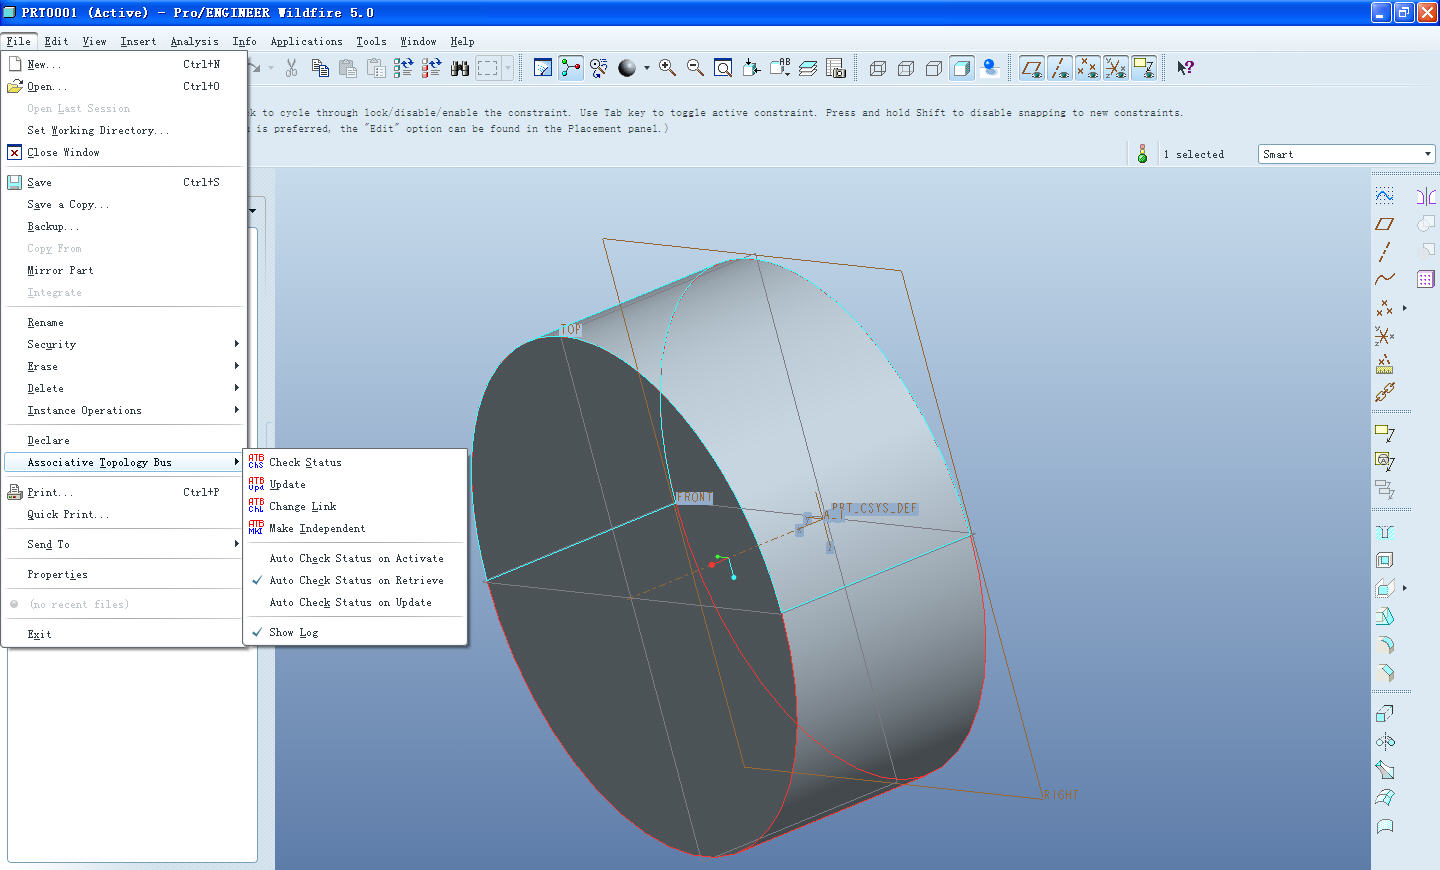The image size is (1440, 870).
Task: Click the Regenerate traffic light icon
Action: (x=1142, y=154)
